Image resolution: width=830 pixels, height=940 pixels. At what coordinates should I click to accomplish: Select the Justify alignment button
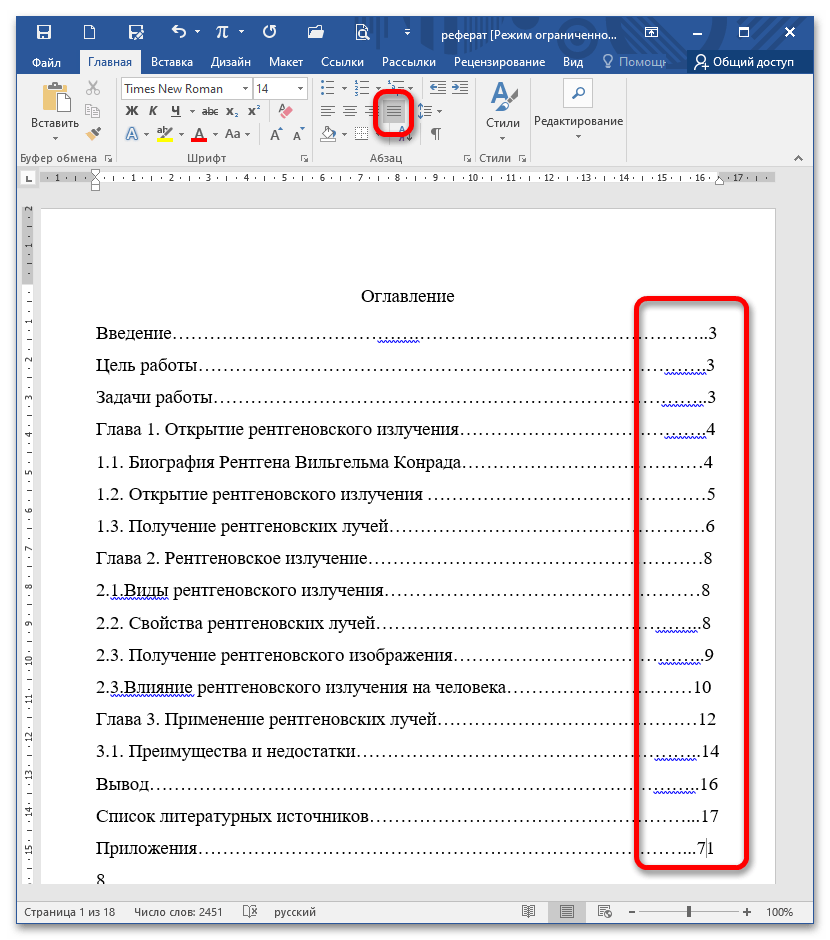pos(394,111)
